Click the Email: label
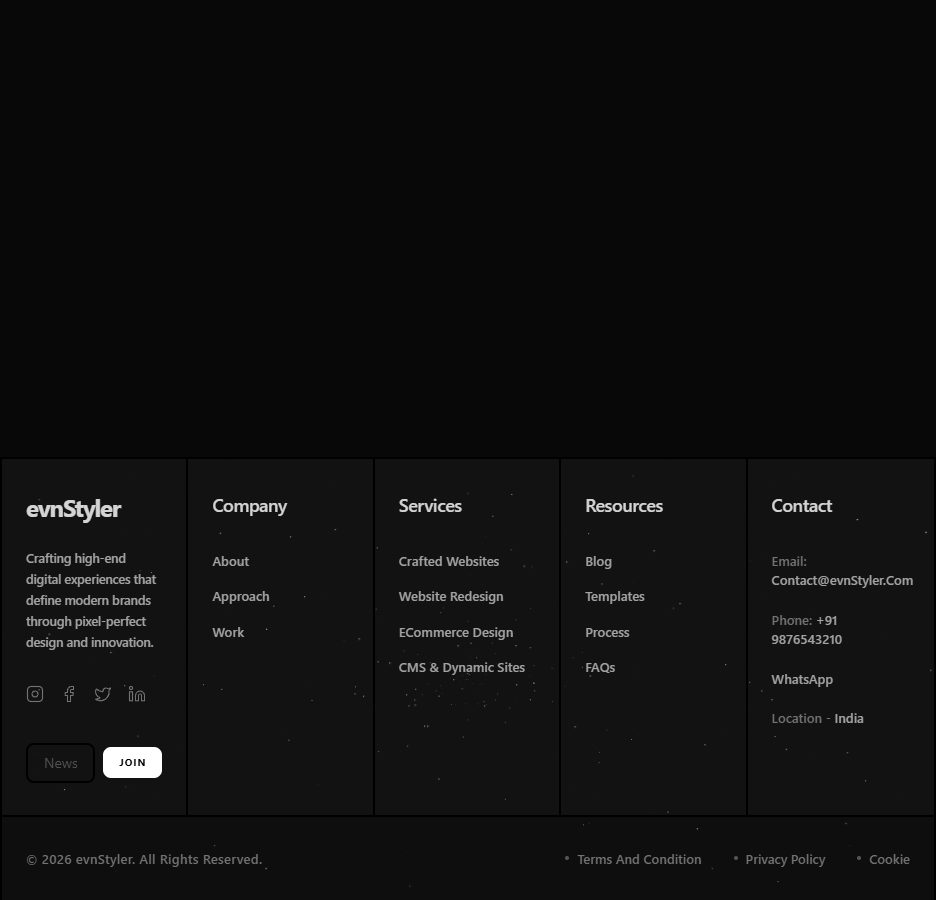936x900 pixels. pyautogui.click(x=789, y=562)
